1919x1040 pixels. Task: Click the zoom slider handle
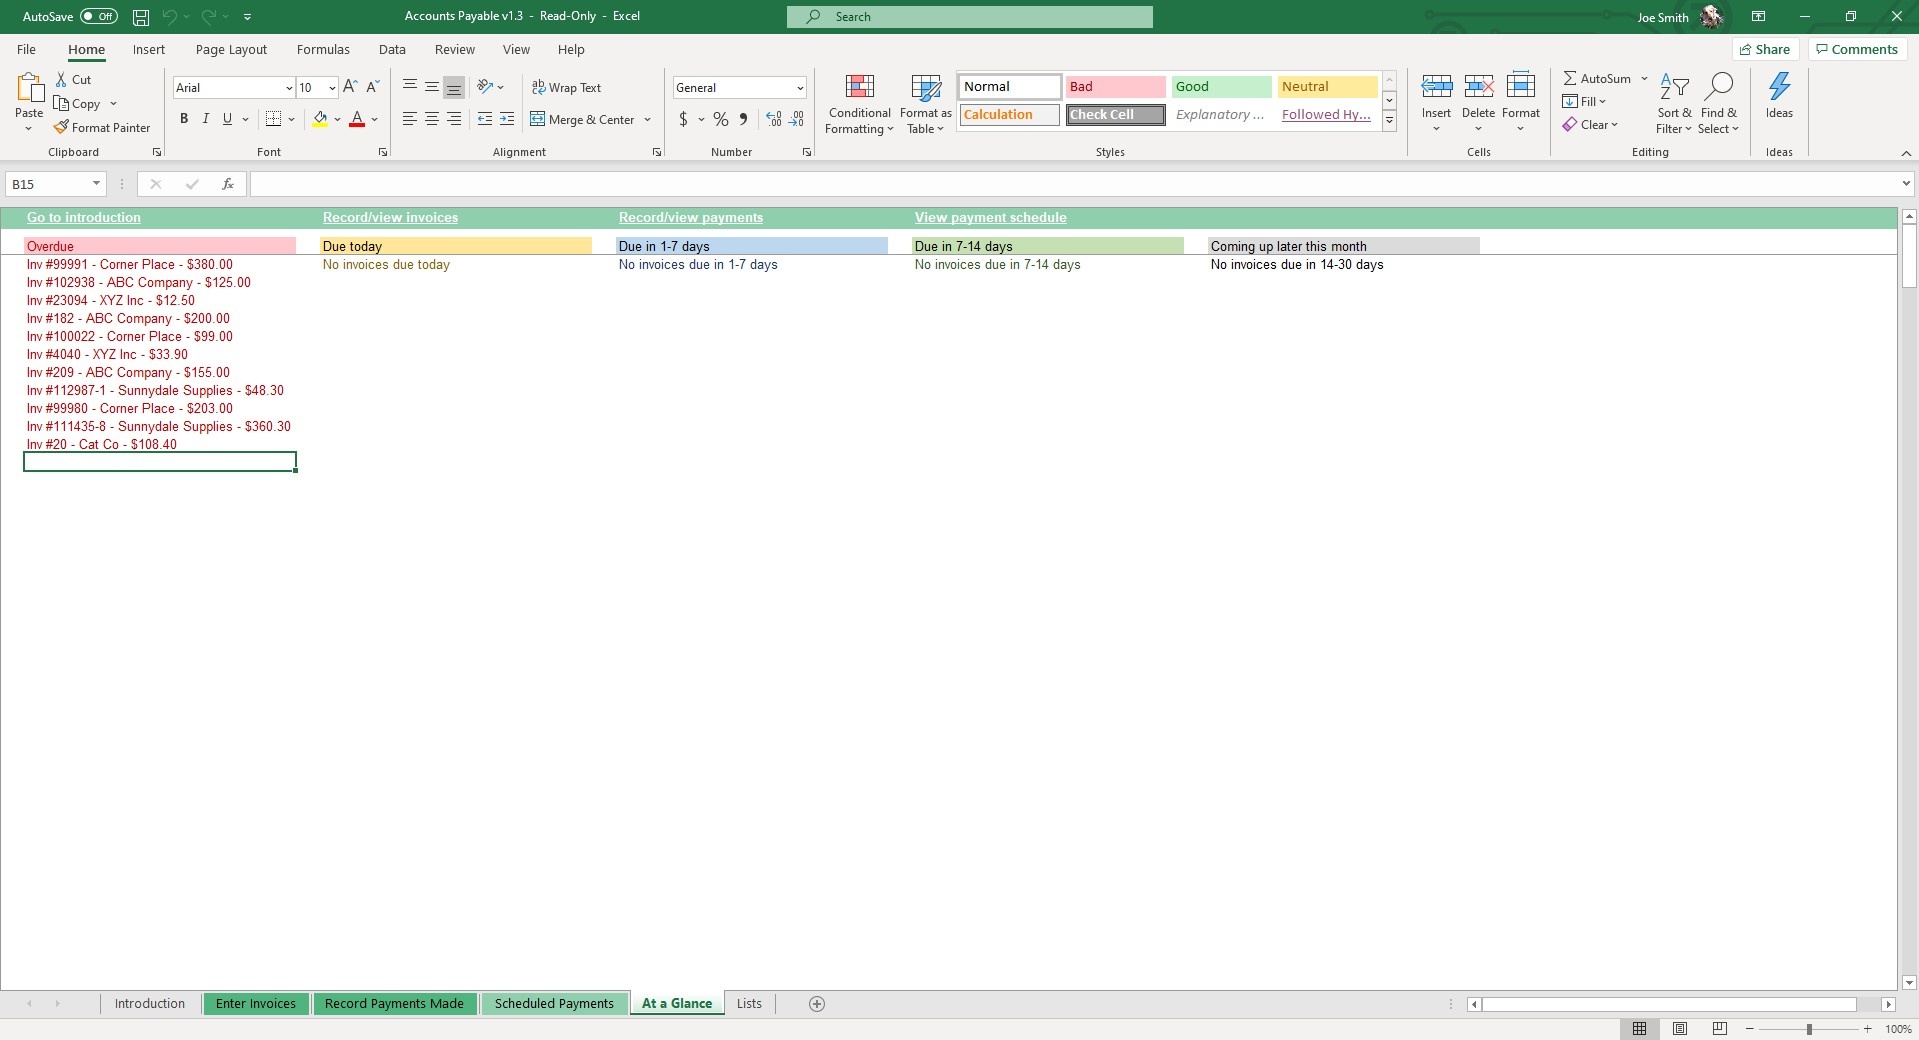(x=1809, y=1029)
